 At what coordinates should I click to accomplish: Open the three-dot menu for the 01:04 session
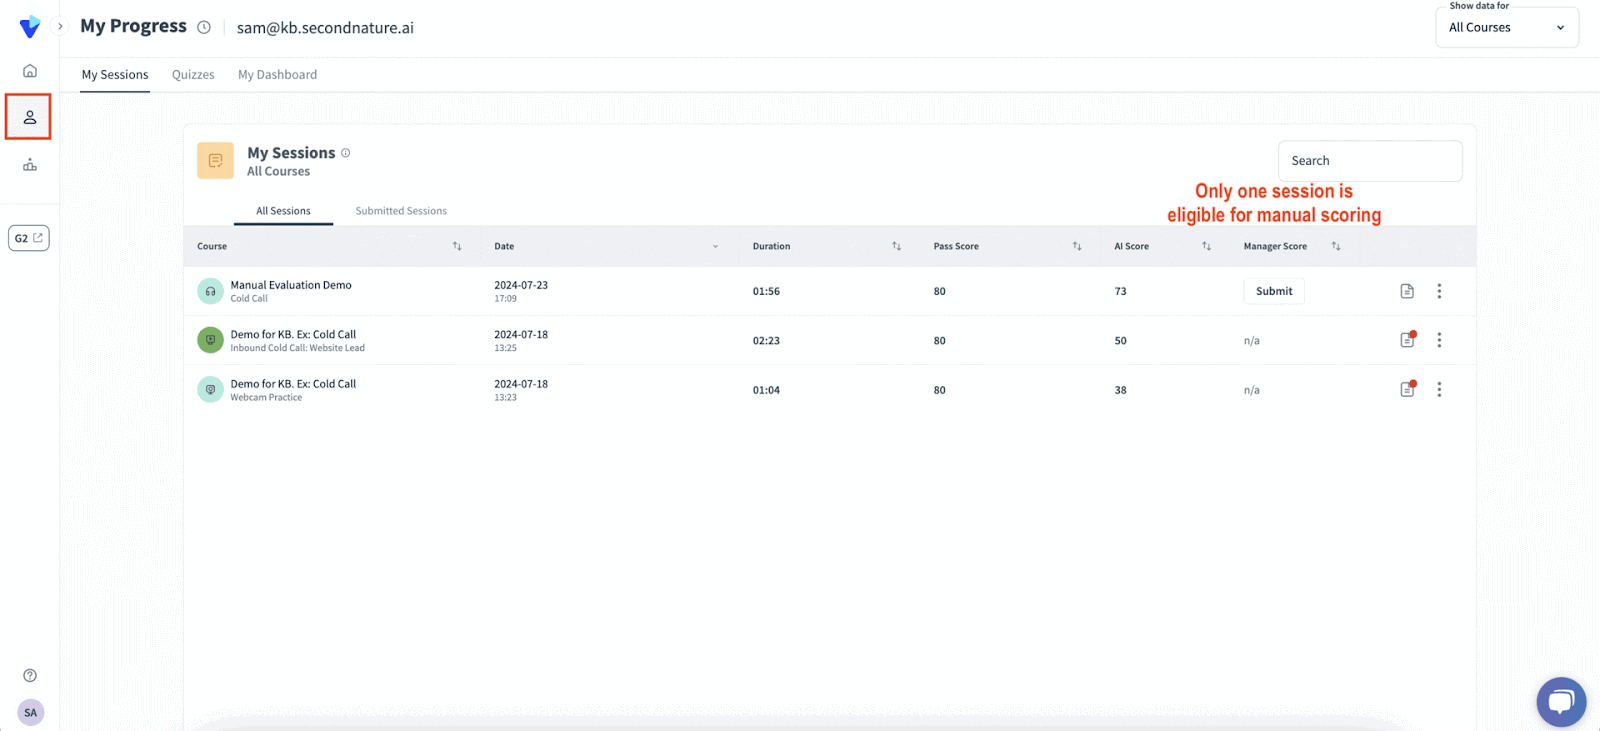[1439, 390]
